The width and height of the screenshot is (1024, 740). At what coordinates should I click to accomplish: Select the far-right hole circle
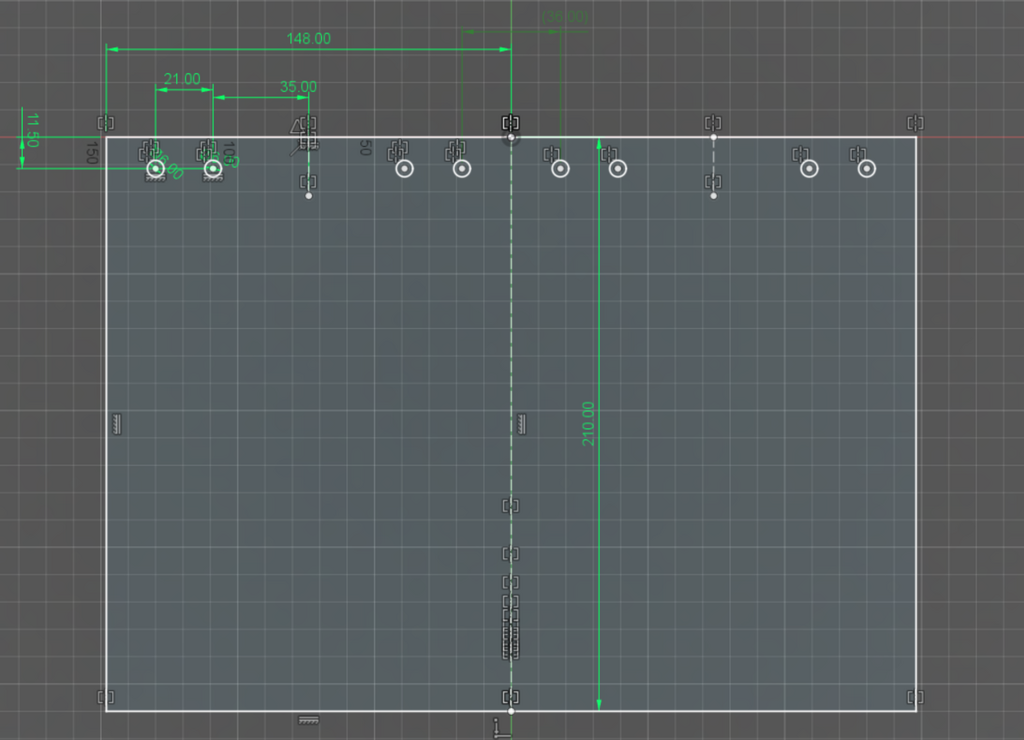[x=867, y=169]
